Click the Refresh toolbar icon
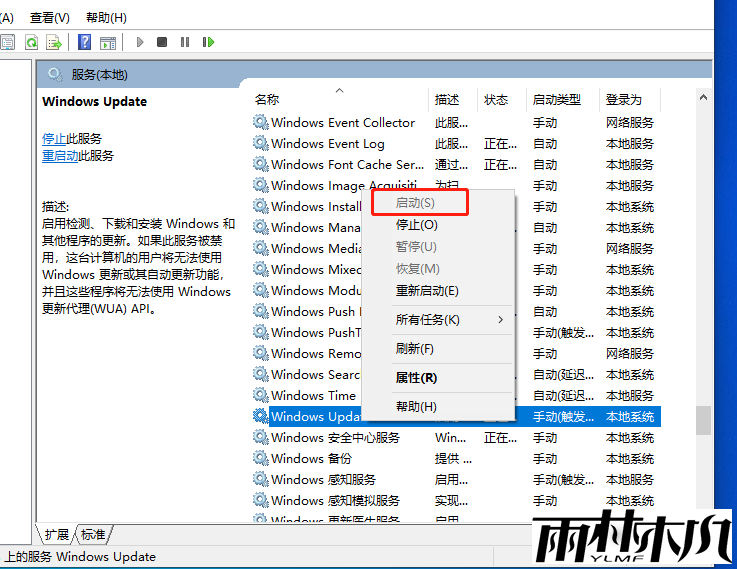The height and width of the screenshot is (569, 737). [31, 43]
